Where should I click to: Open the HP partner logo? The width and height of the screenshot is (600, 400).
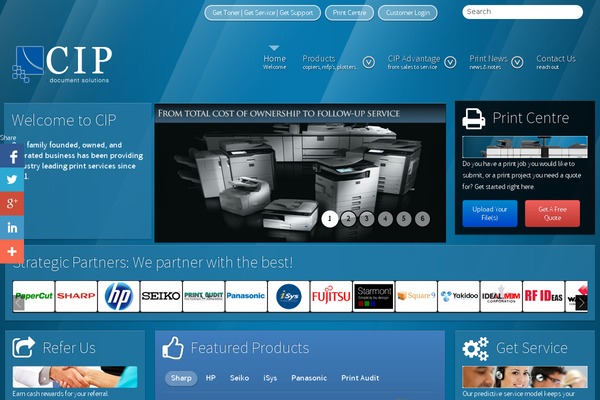click(119, 296)
